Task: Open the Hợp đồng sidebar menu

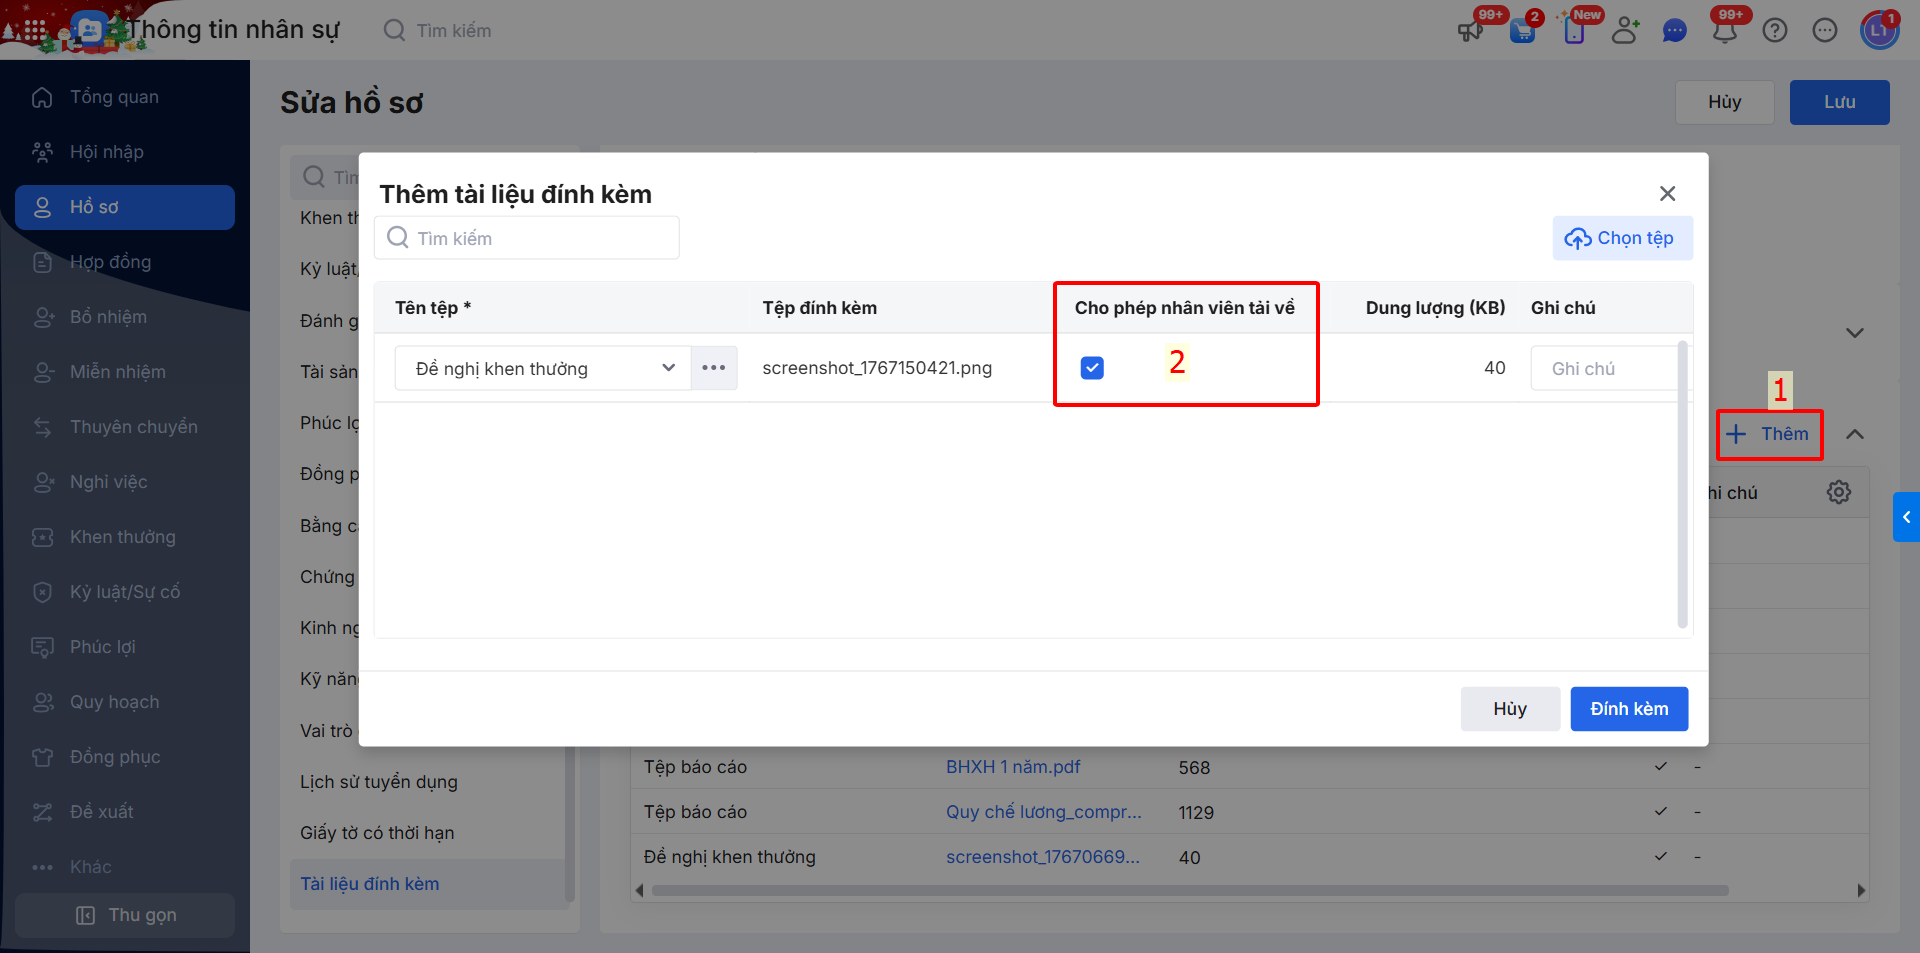Action: 110,262
